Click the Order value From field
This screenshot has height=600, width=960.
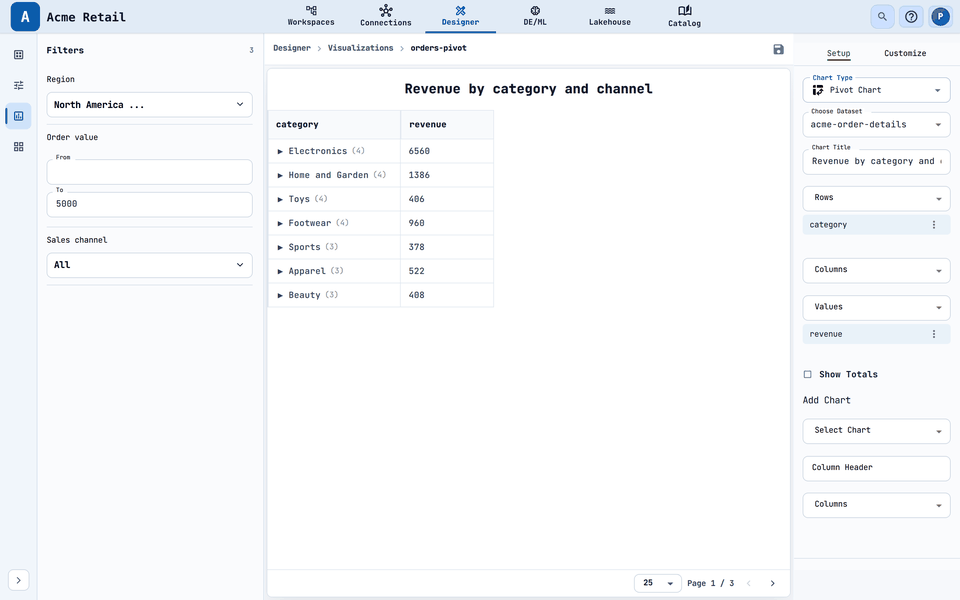point(149,172)
